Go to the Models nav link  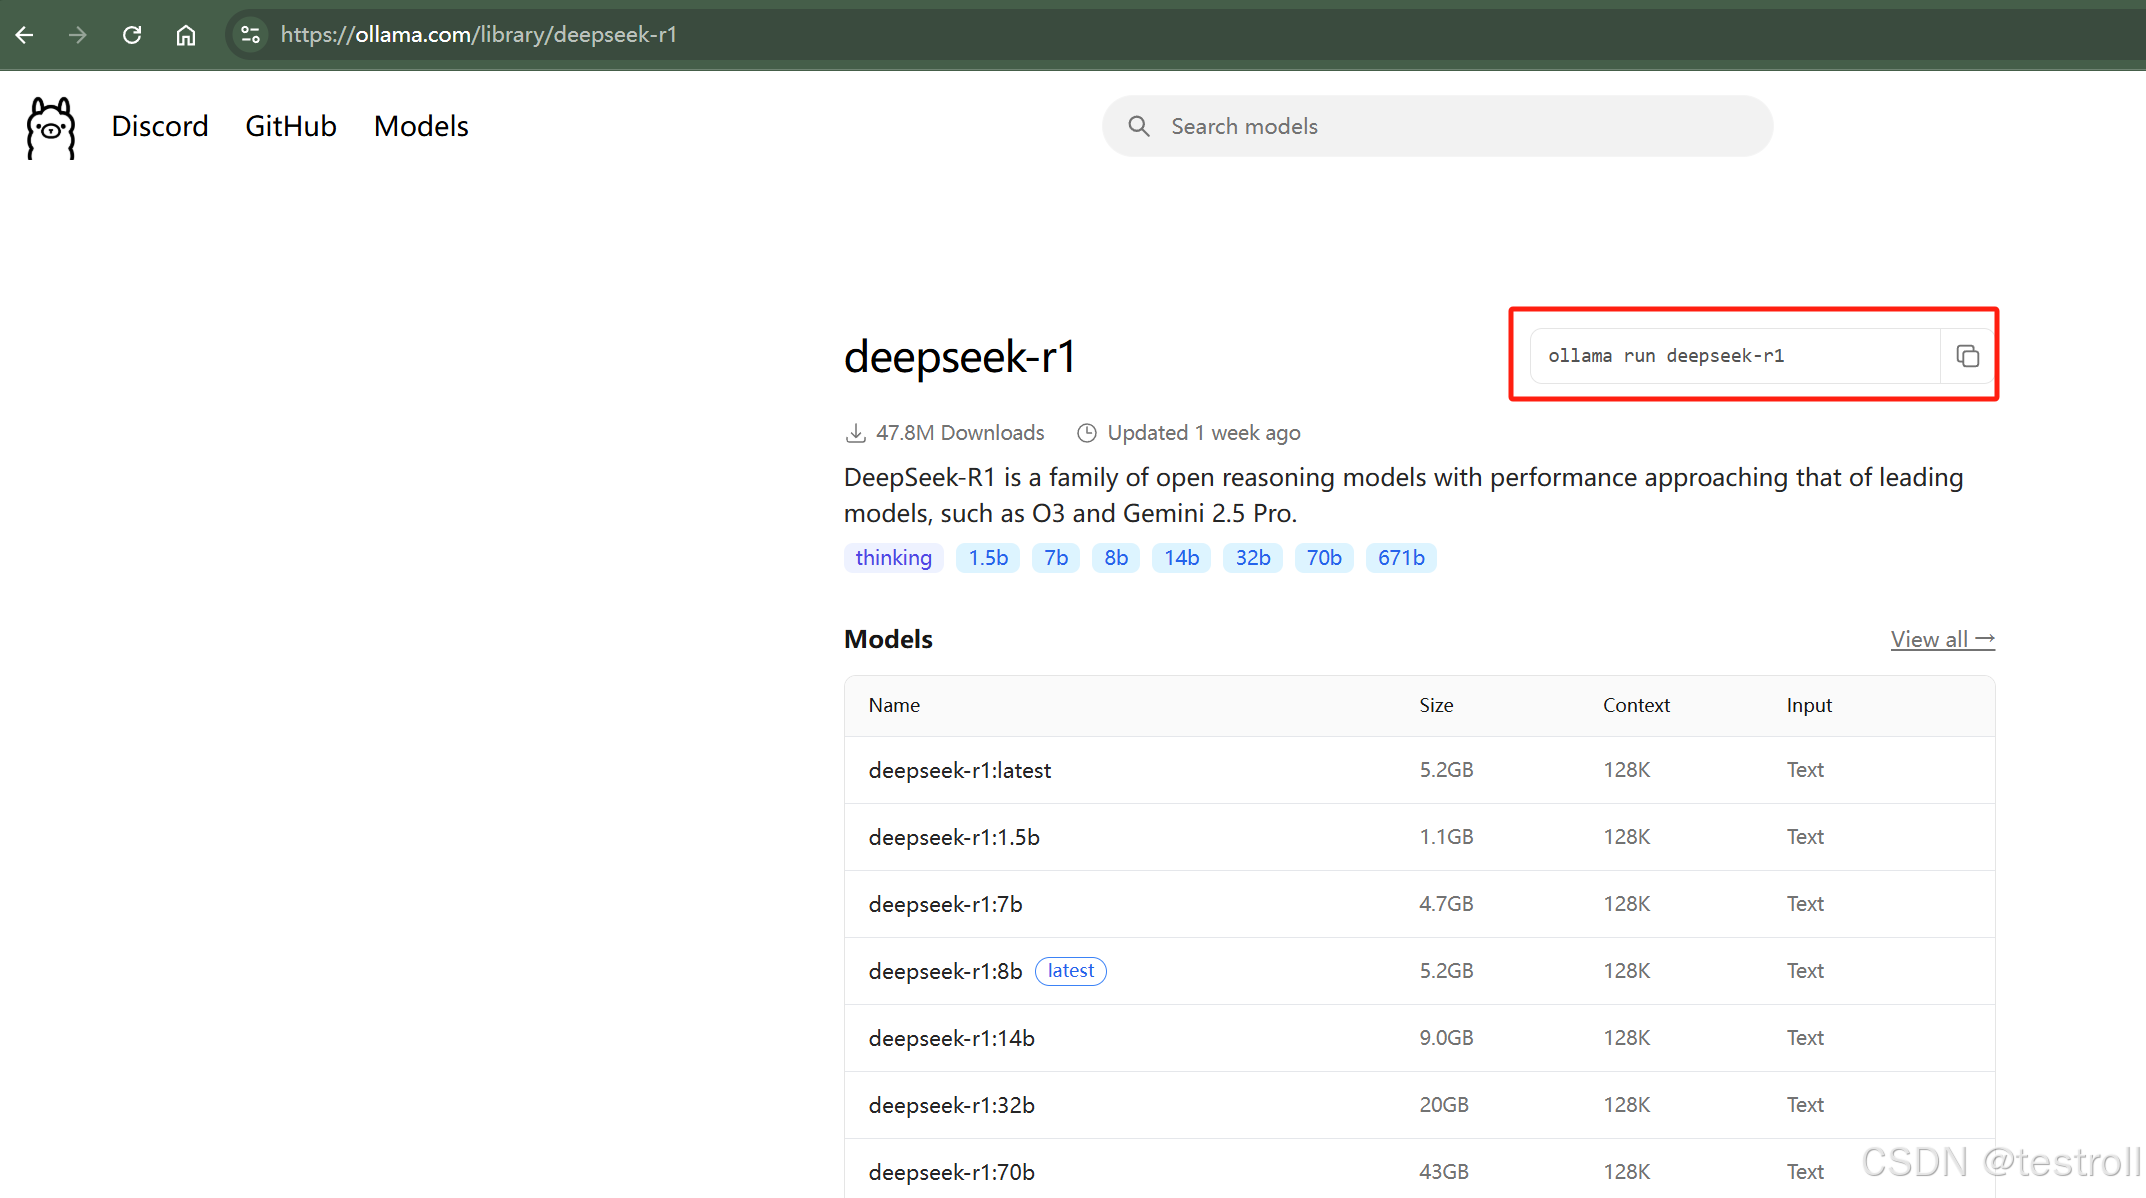(421, 126)
